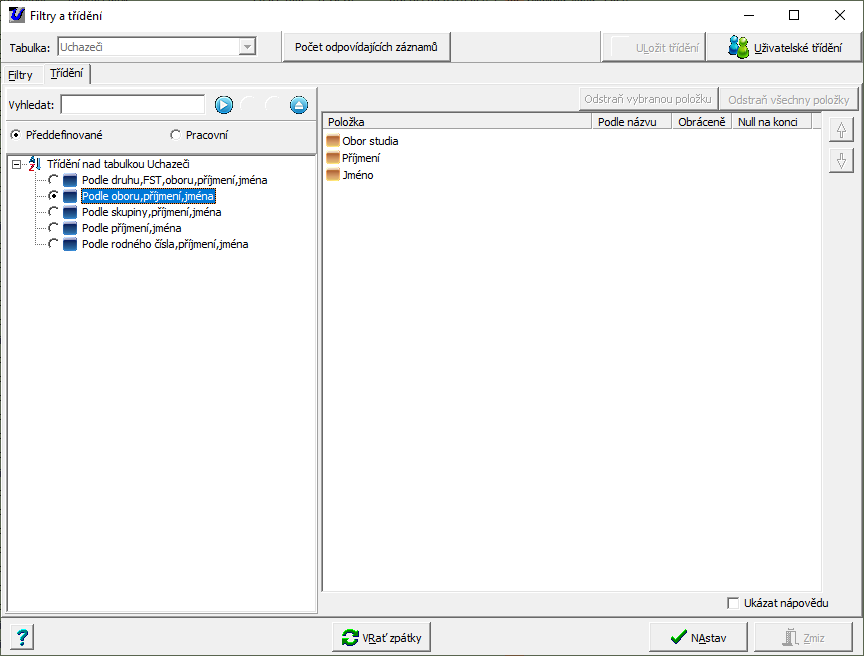864x656 pixels.
Task: Click the Obor studia folder icon
Action: [x=333, y=141]
